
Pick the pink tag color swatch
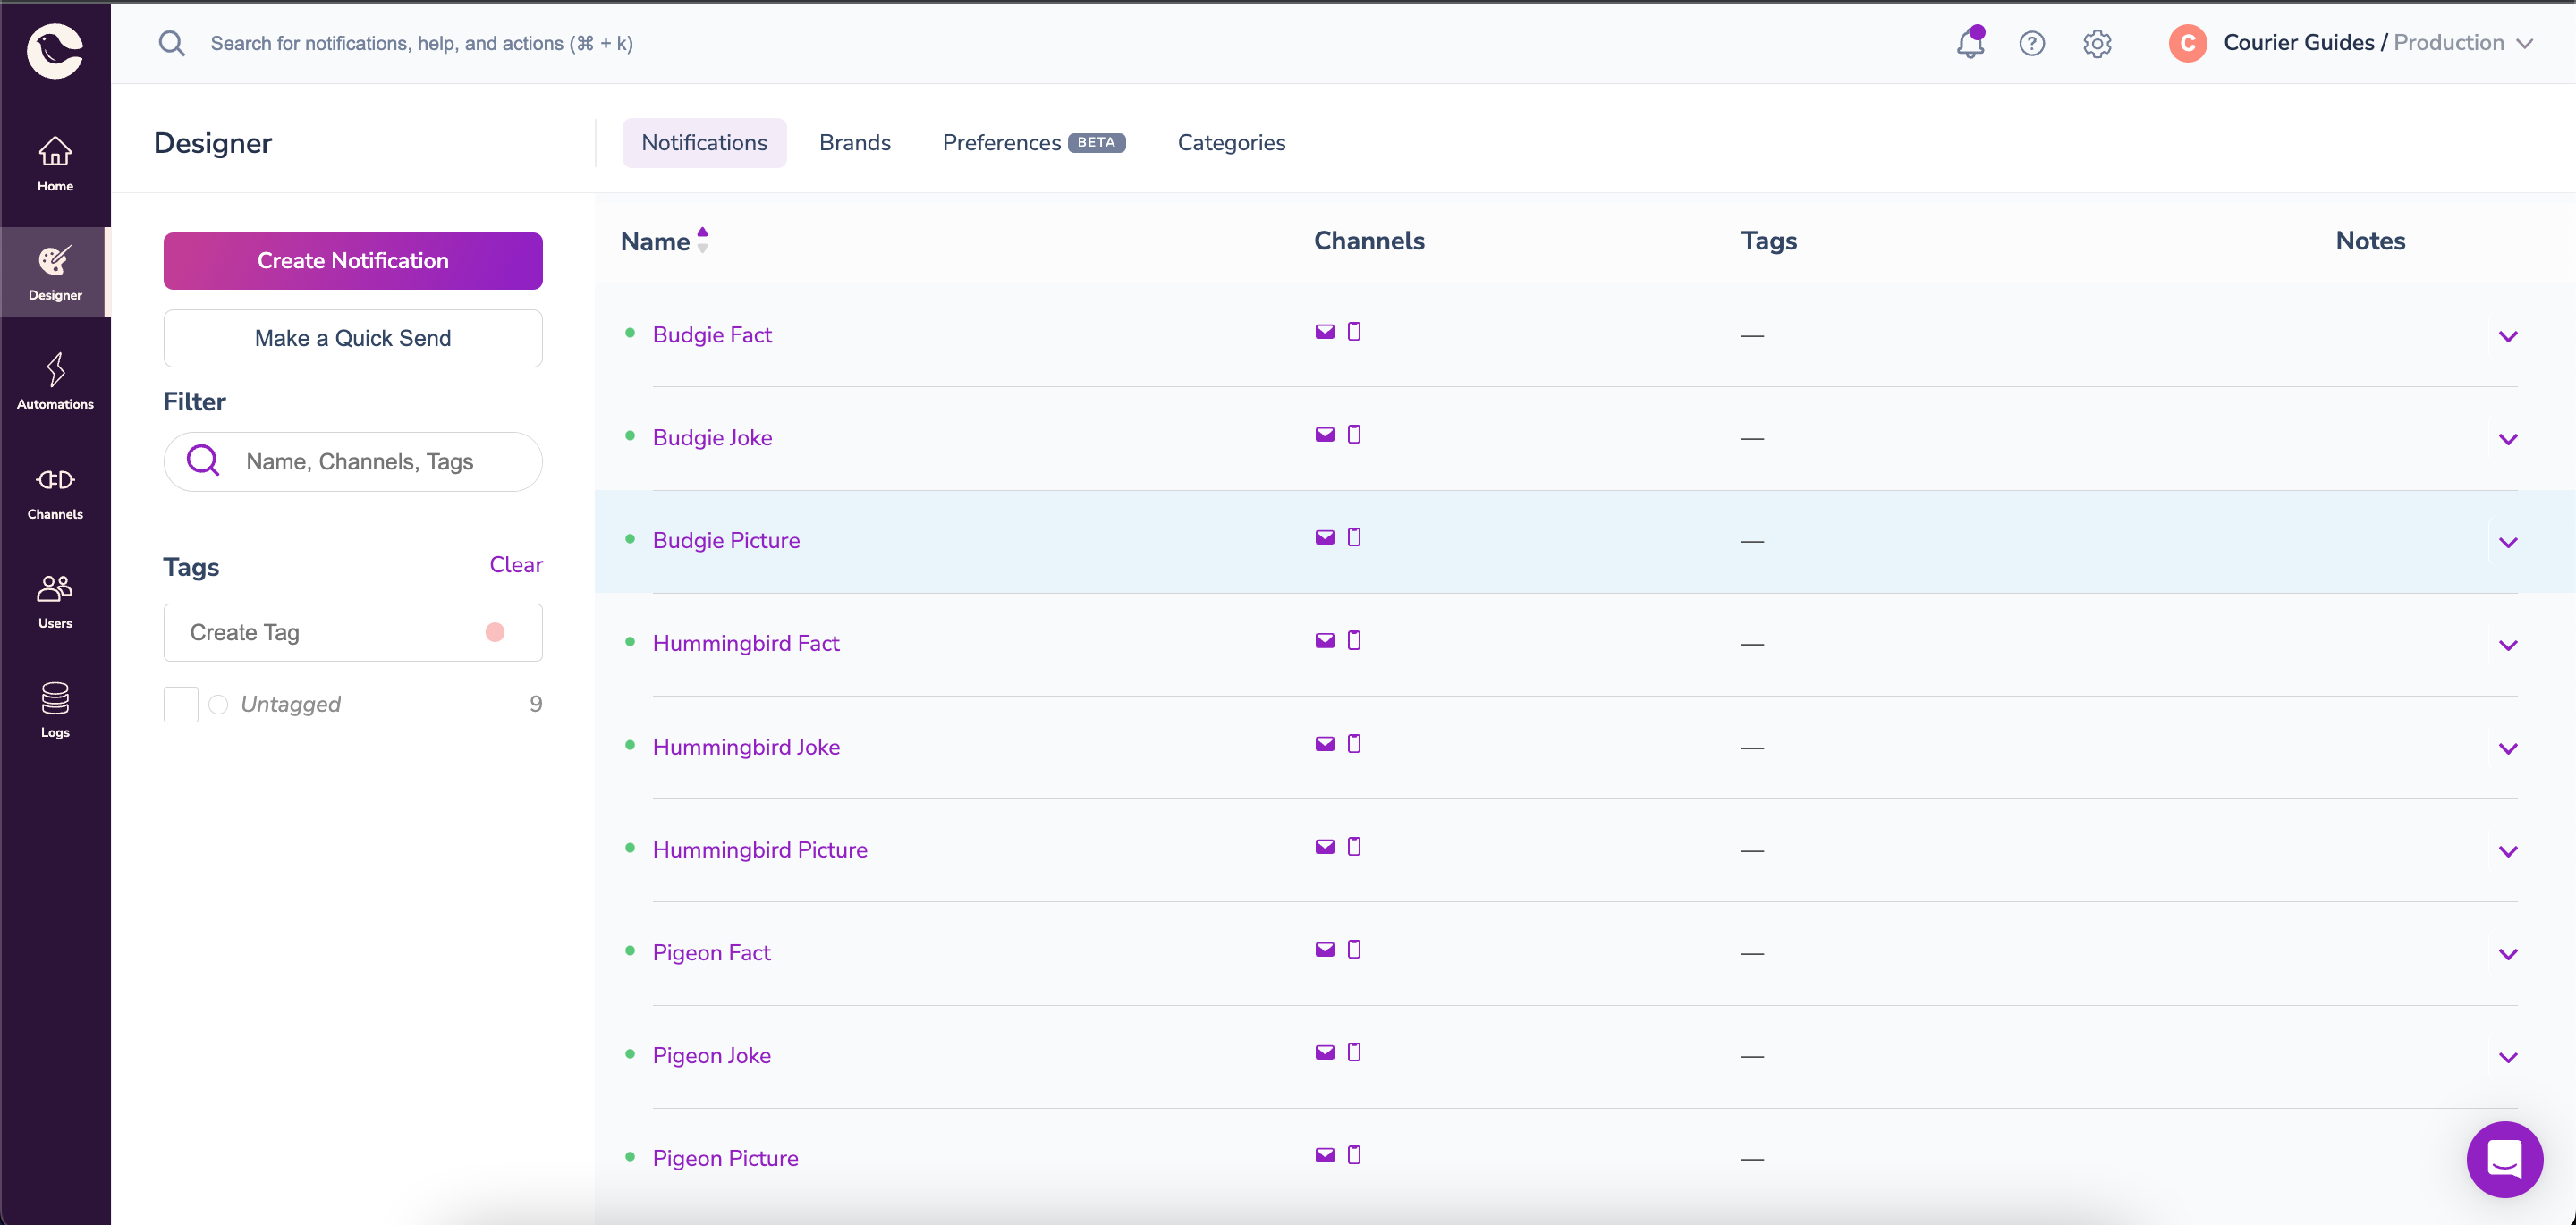pyautogui.click(x=495, y=632)
